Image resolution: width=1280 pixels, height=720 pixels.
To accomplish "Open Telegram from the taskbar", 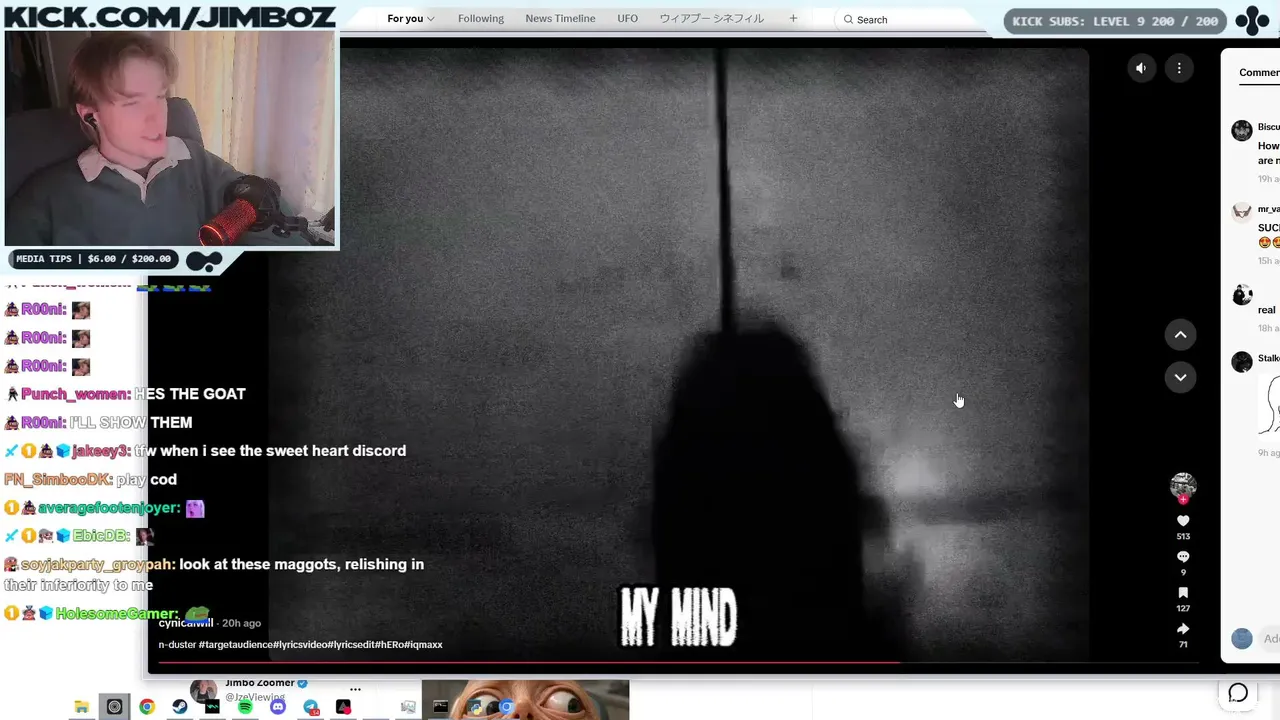I will [x=311, y=707].
